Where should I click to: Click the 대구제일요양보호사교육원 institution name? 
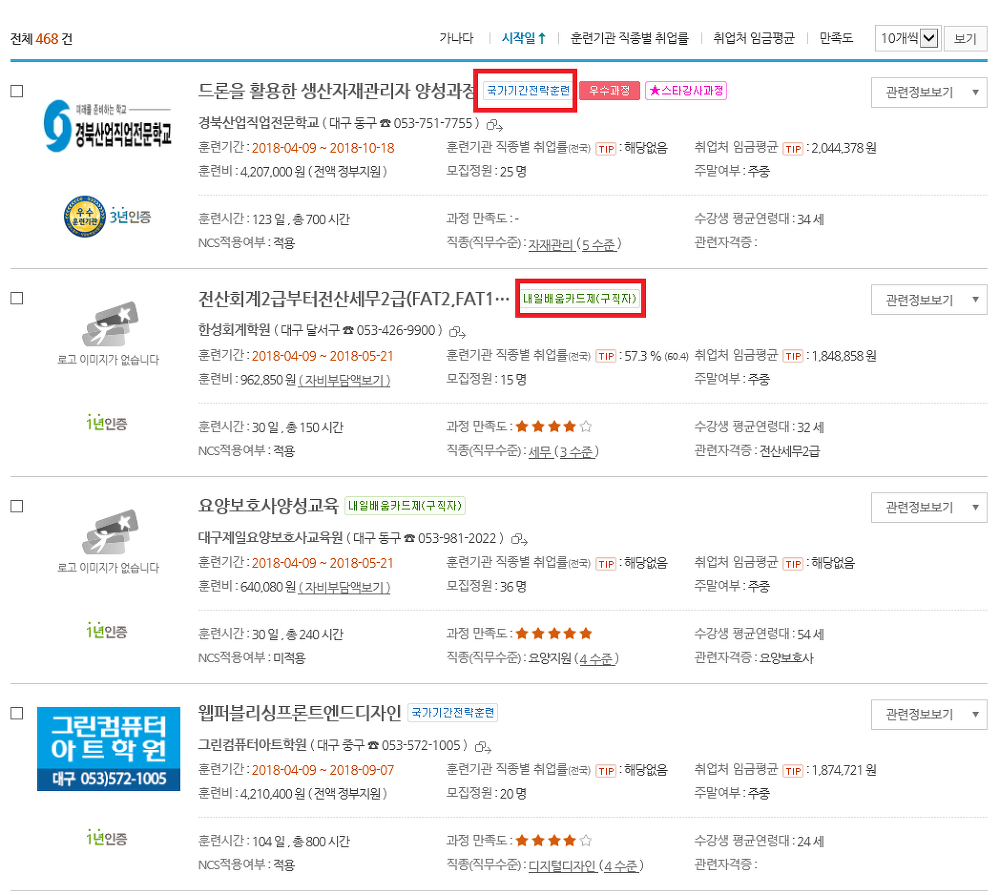tap(270, 538)
